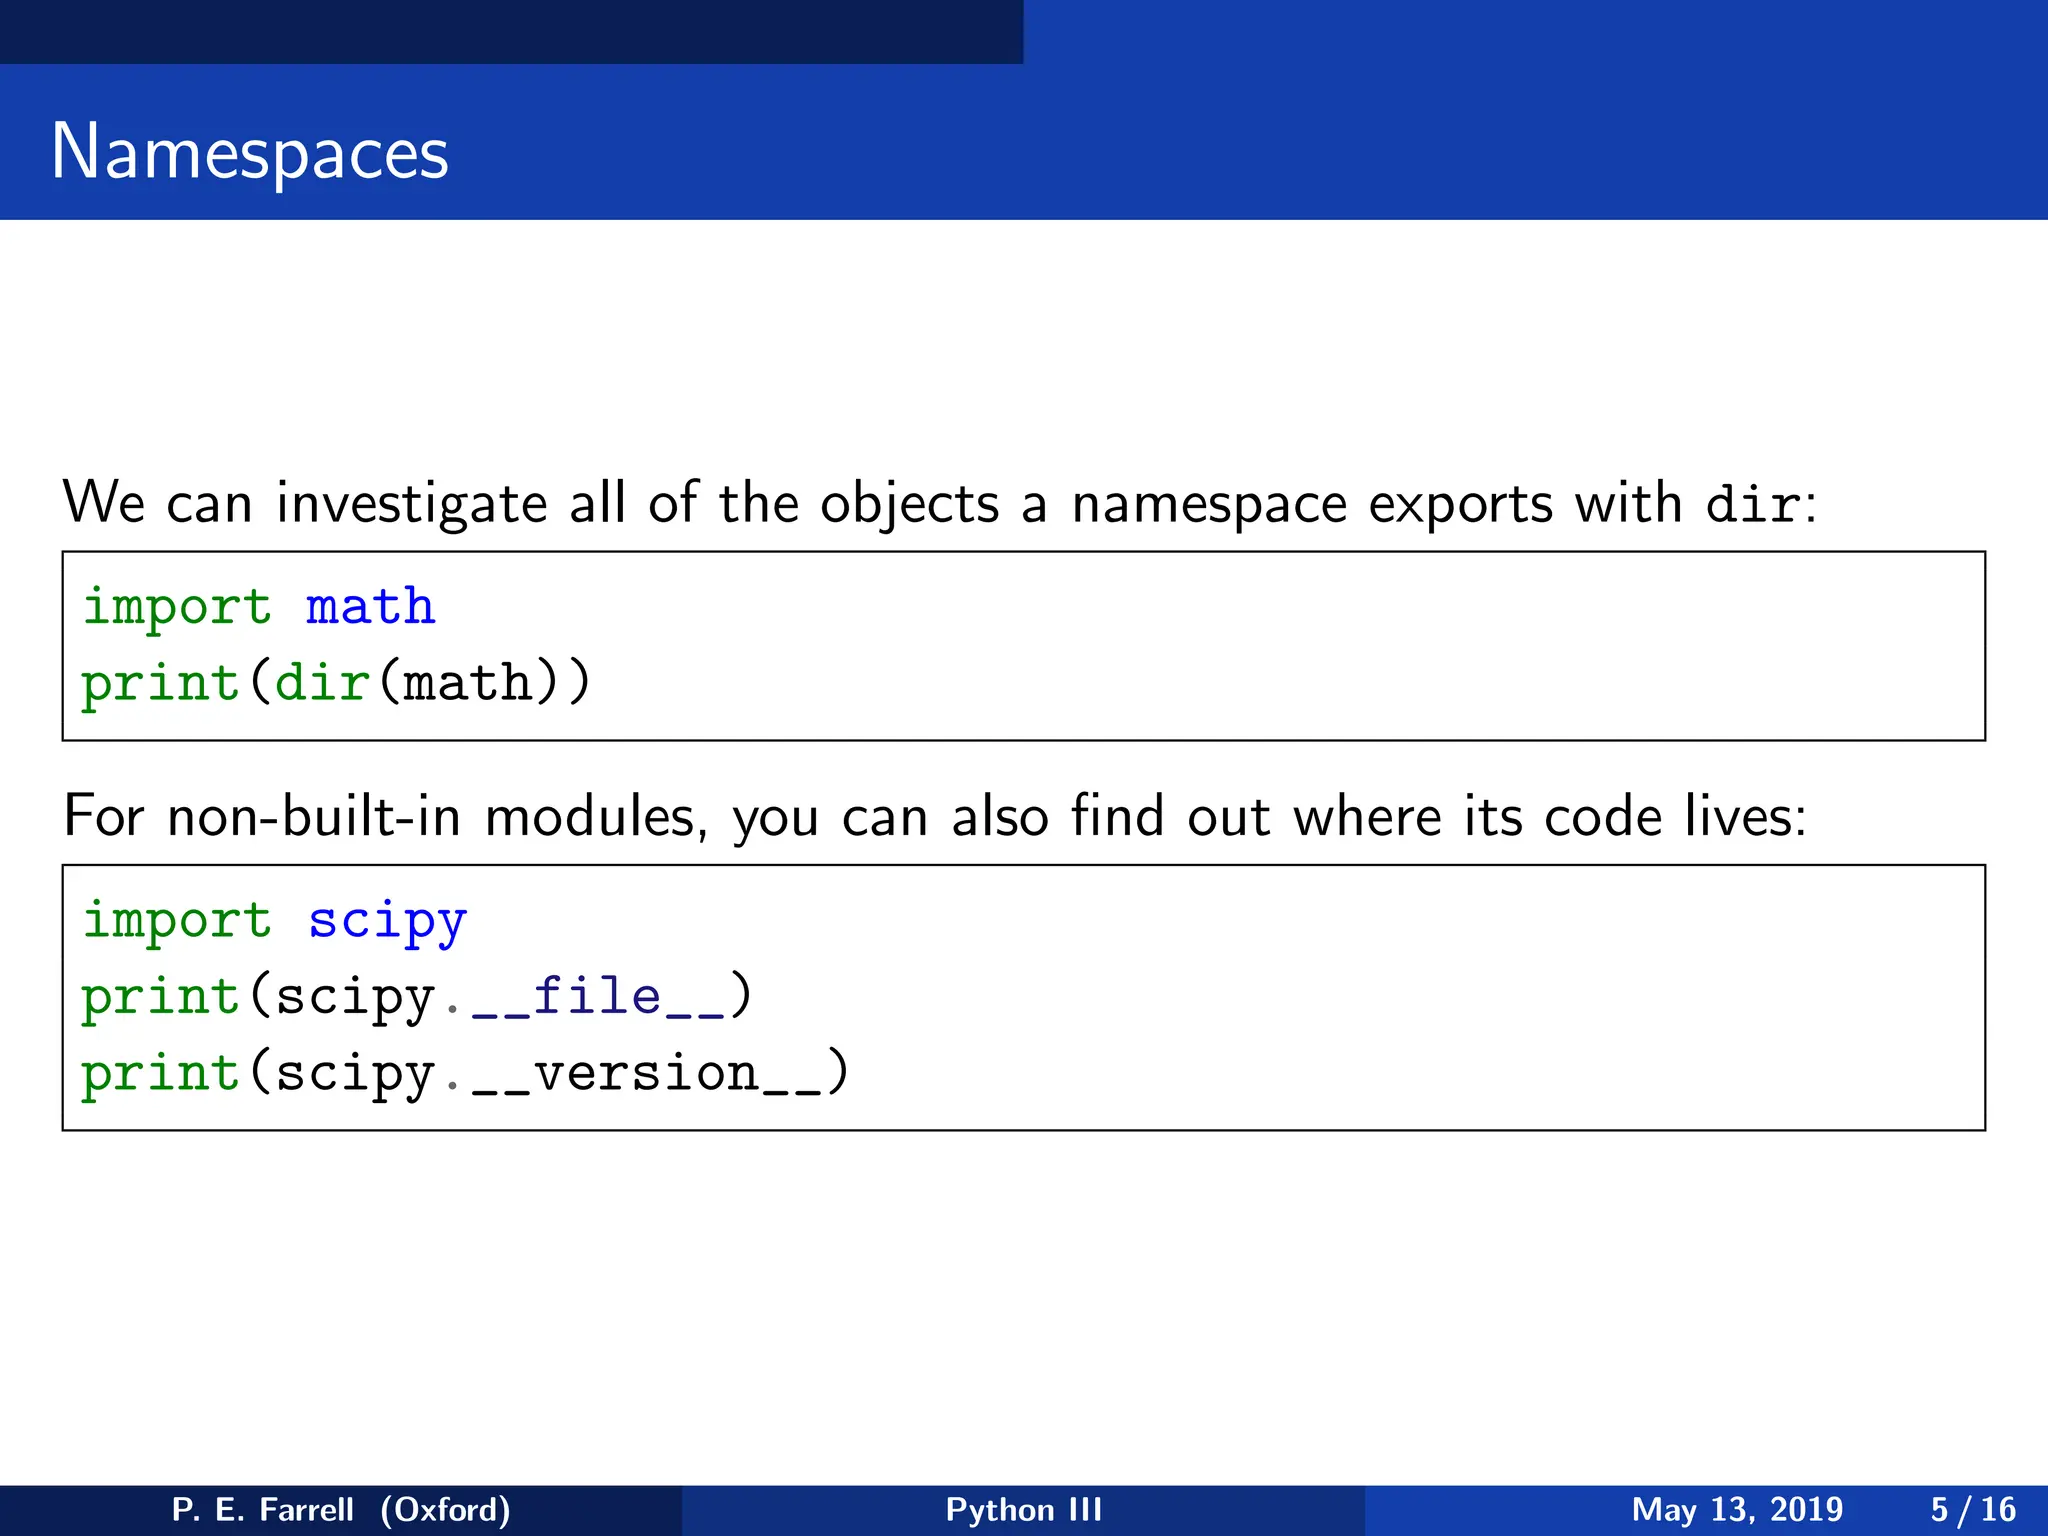The image size is (2048, 1536).
Task: Click the '5 / 16' page number
Action: coord(1973,1510)
